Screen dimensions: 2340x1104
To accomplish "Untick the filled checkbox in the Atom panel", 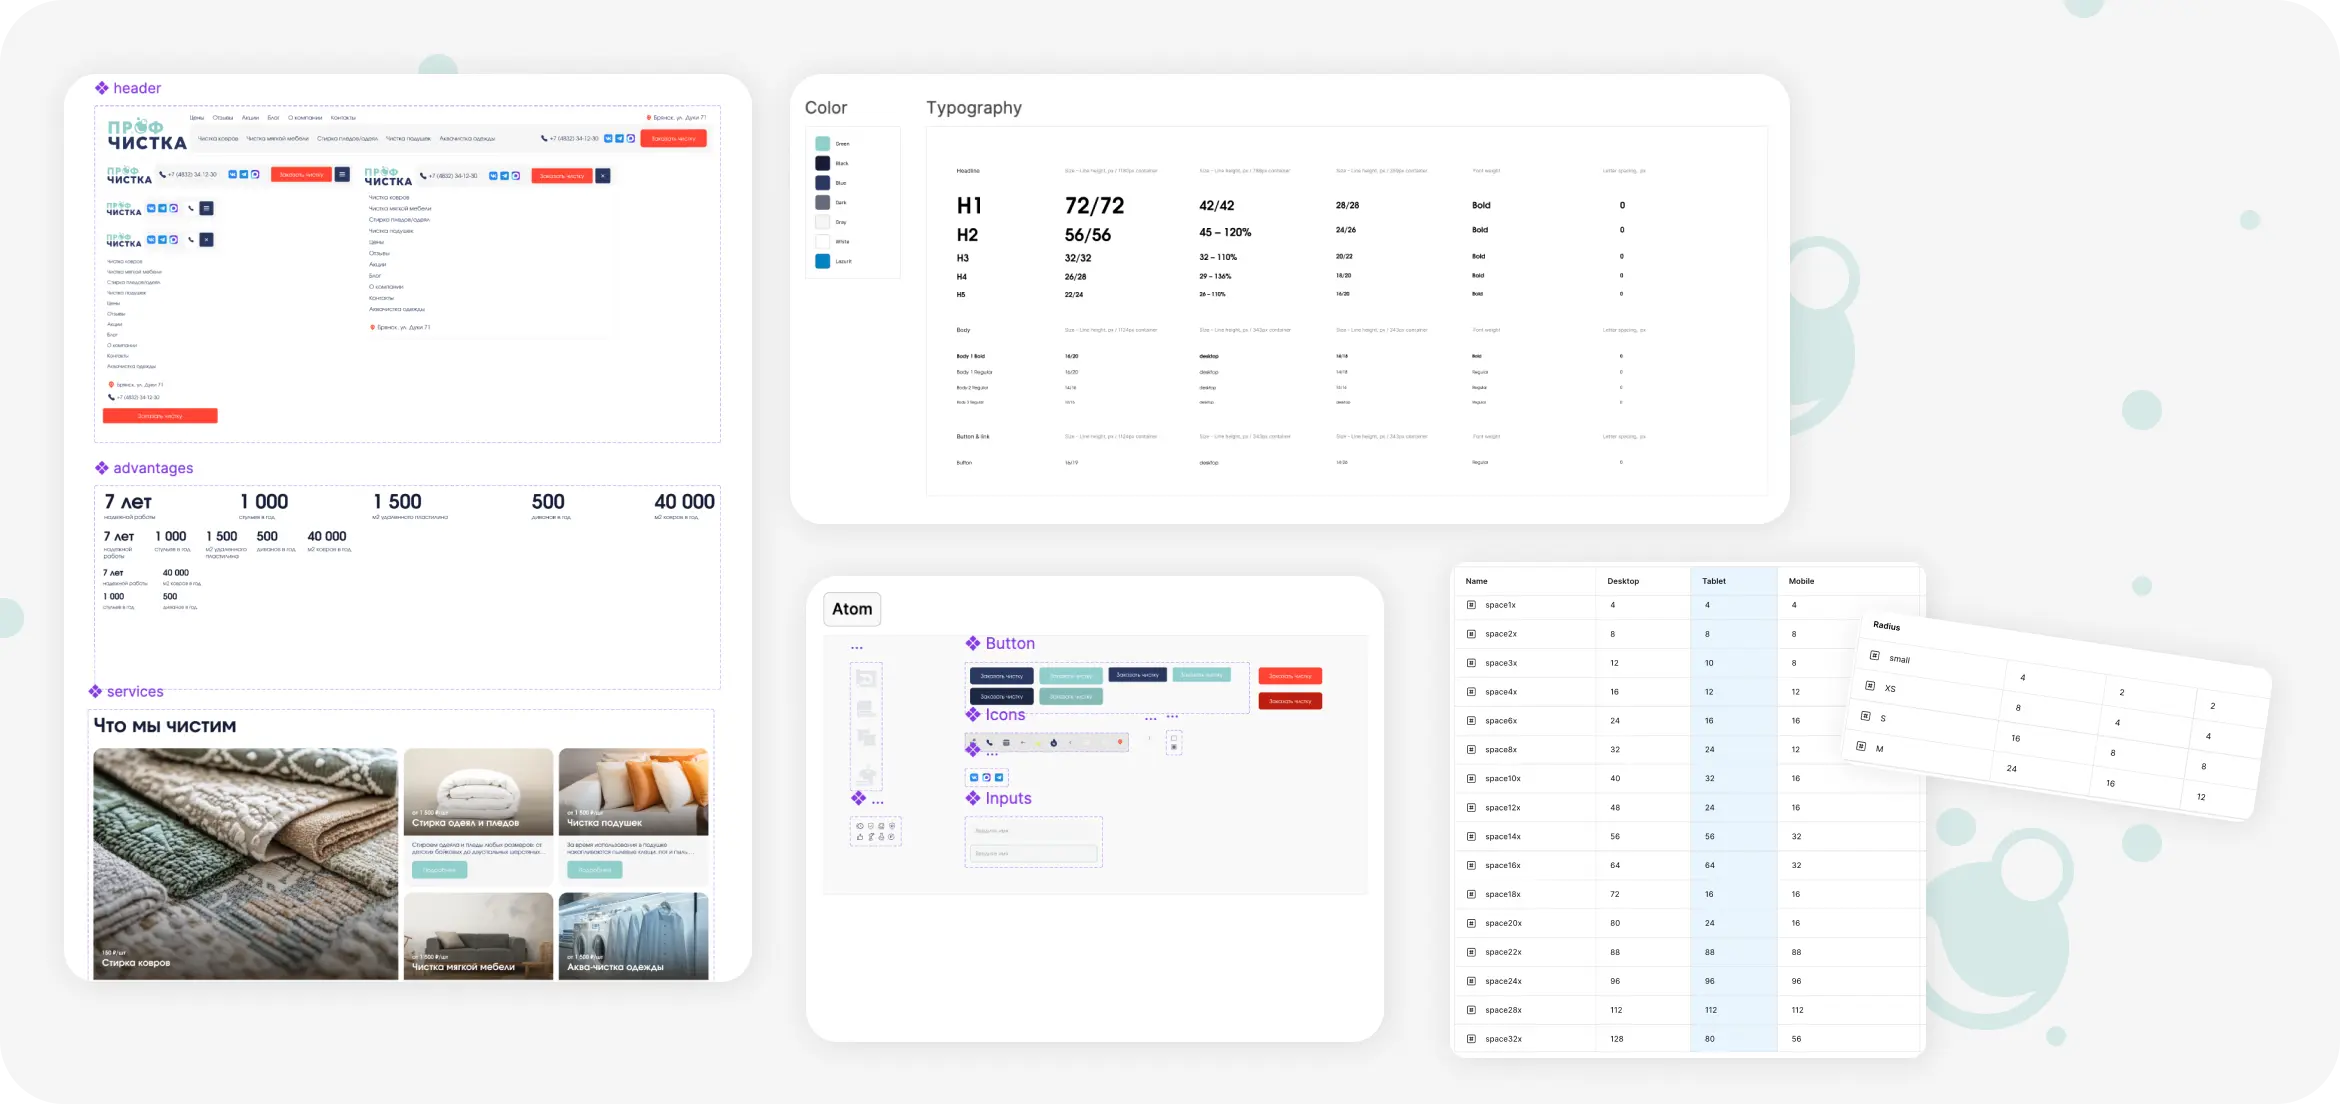I will [x=1174, y=747].
